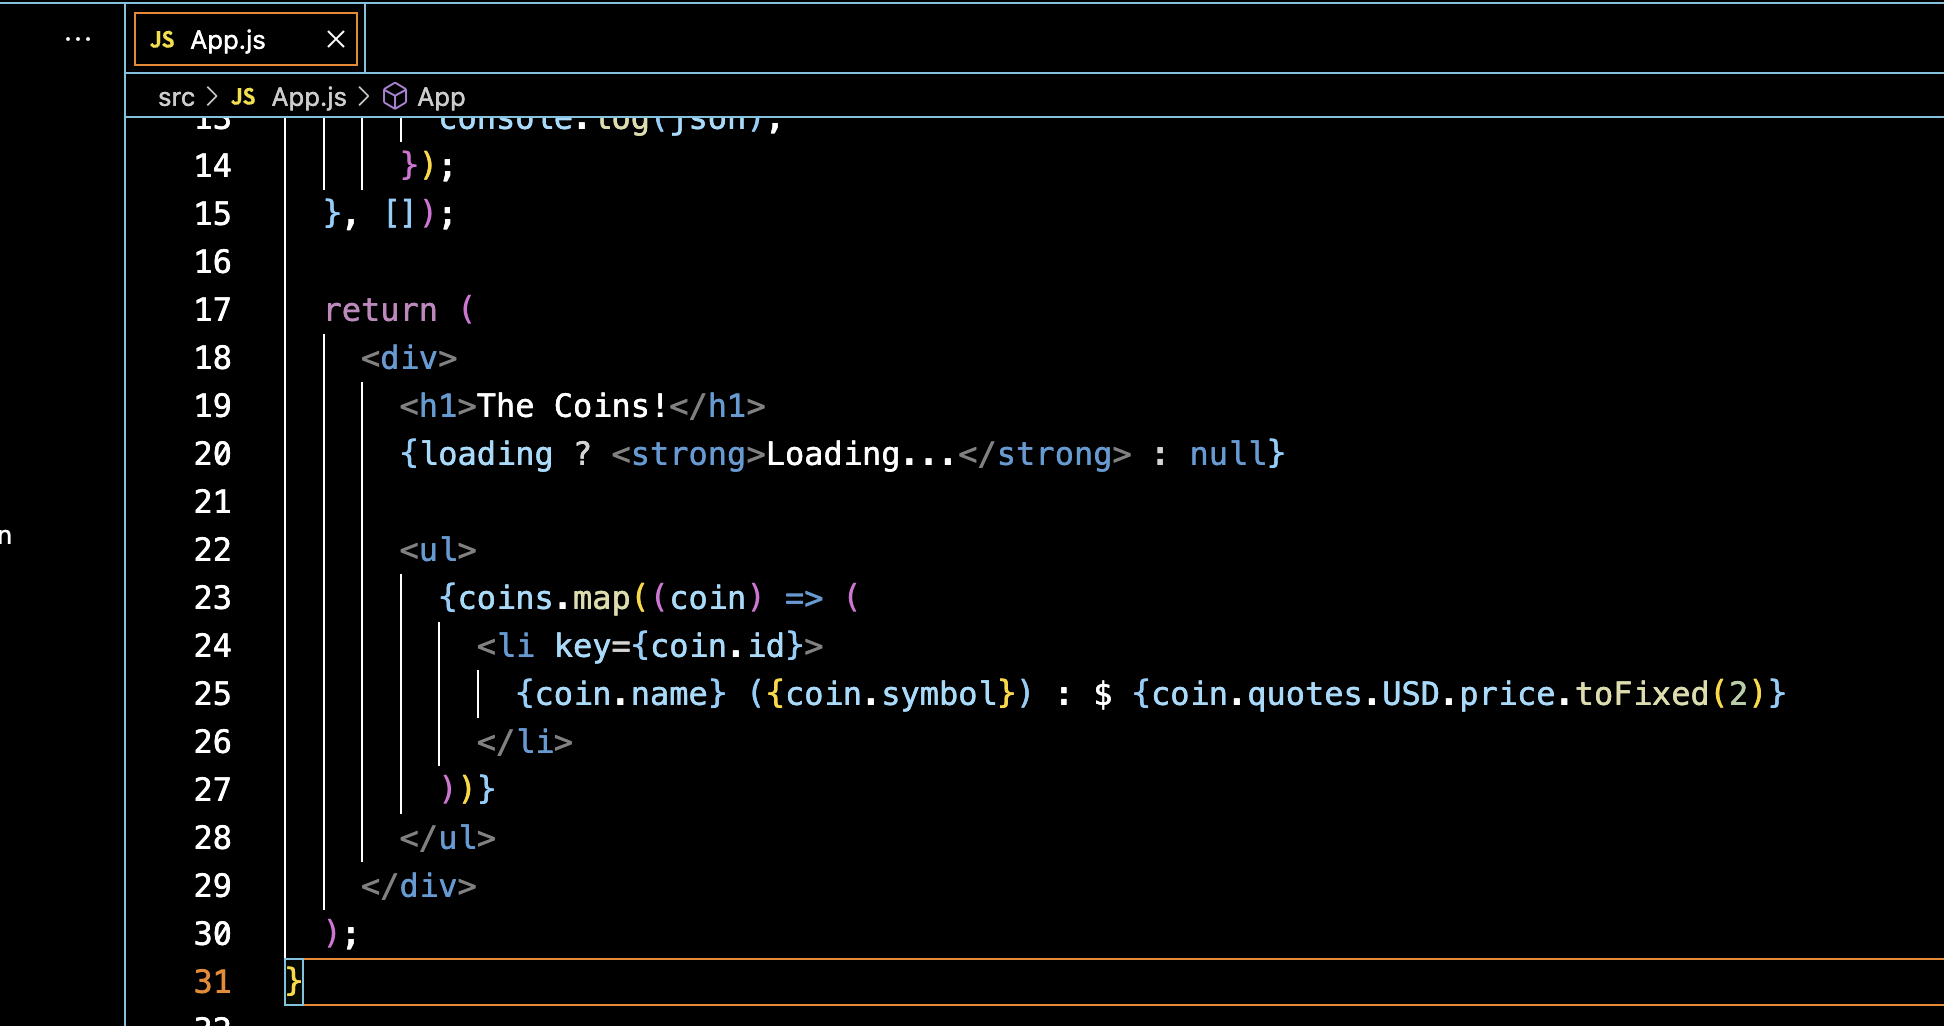Image resolution: width=1944 pixels, height=1026 pixels.
Task: Select line number 20 in the gutter
Action: 211,453
